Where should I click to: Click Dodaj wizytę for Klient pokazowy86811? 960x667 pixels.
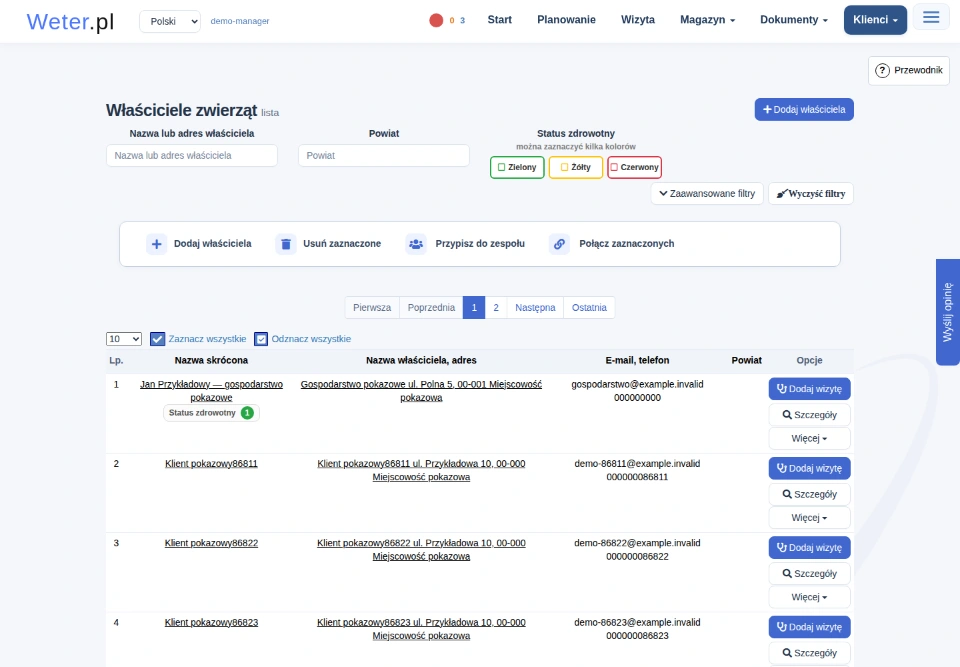click(809, 469)
